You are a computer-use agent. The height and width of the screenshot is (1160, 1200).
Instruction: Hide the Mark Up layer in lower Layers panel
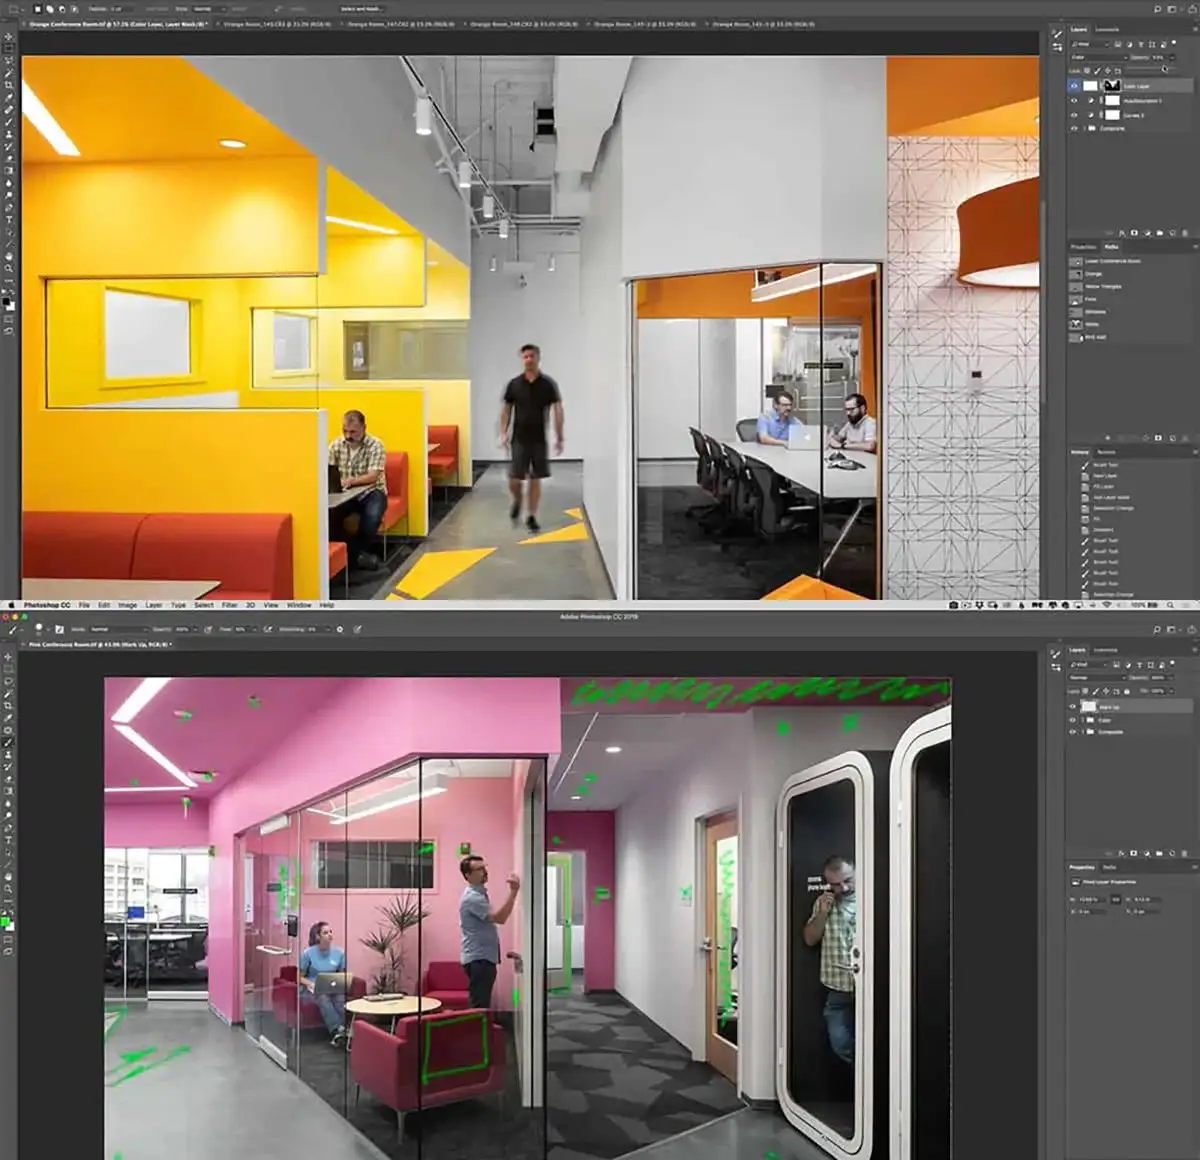(1074, 707)
